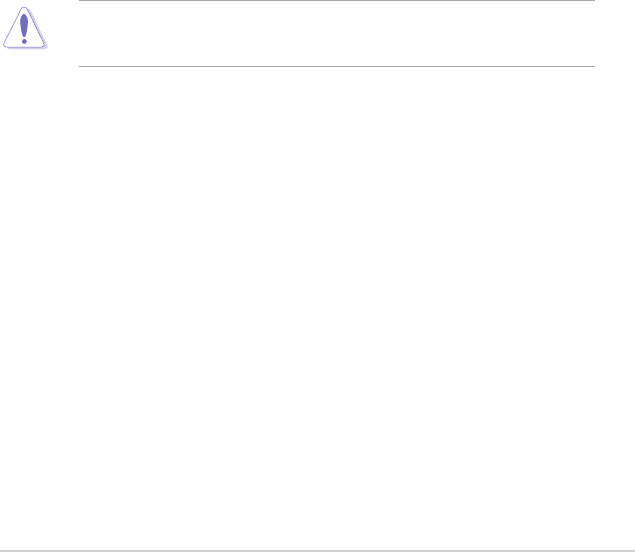Click the empty caution note area between the lines

click(337, 33)
